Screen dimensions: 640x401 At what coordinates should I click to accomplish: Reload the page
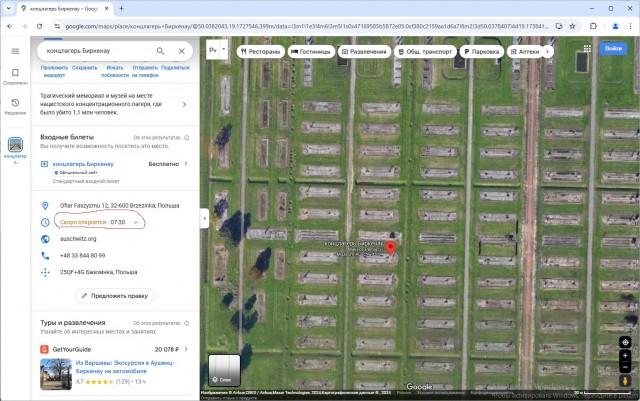[39, 26]
